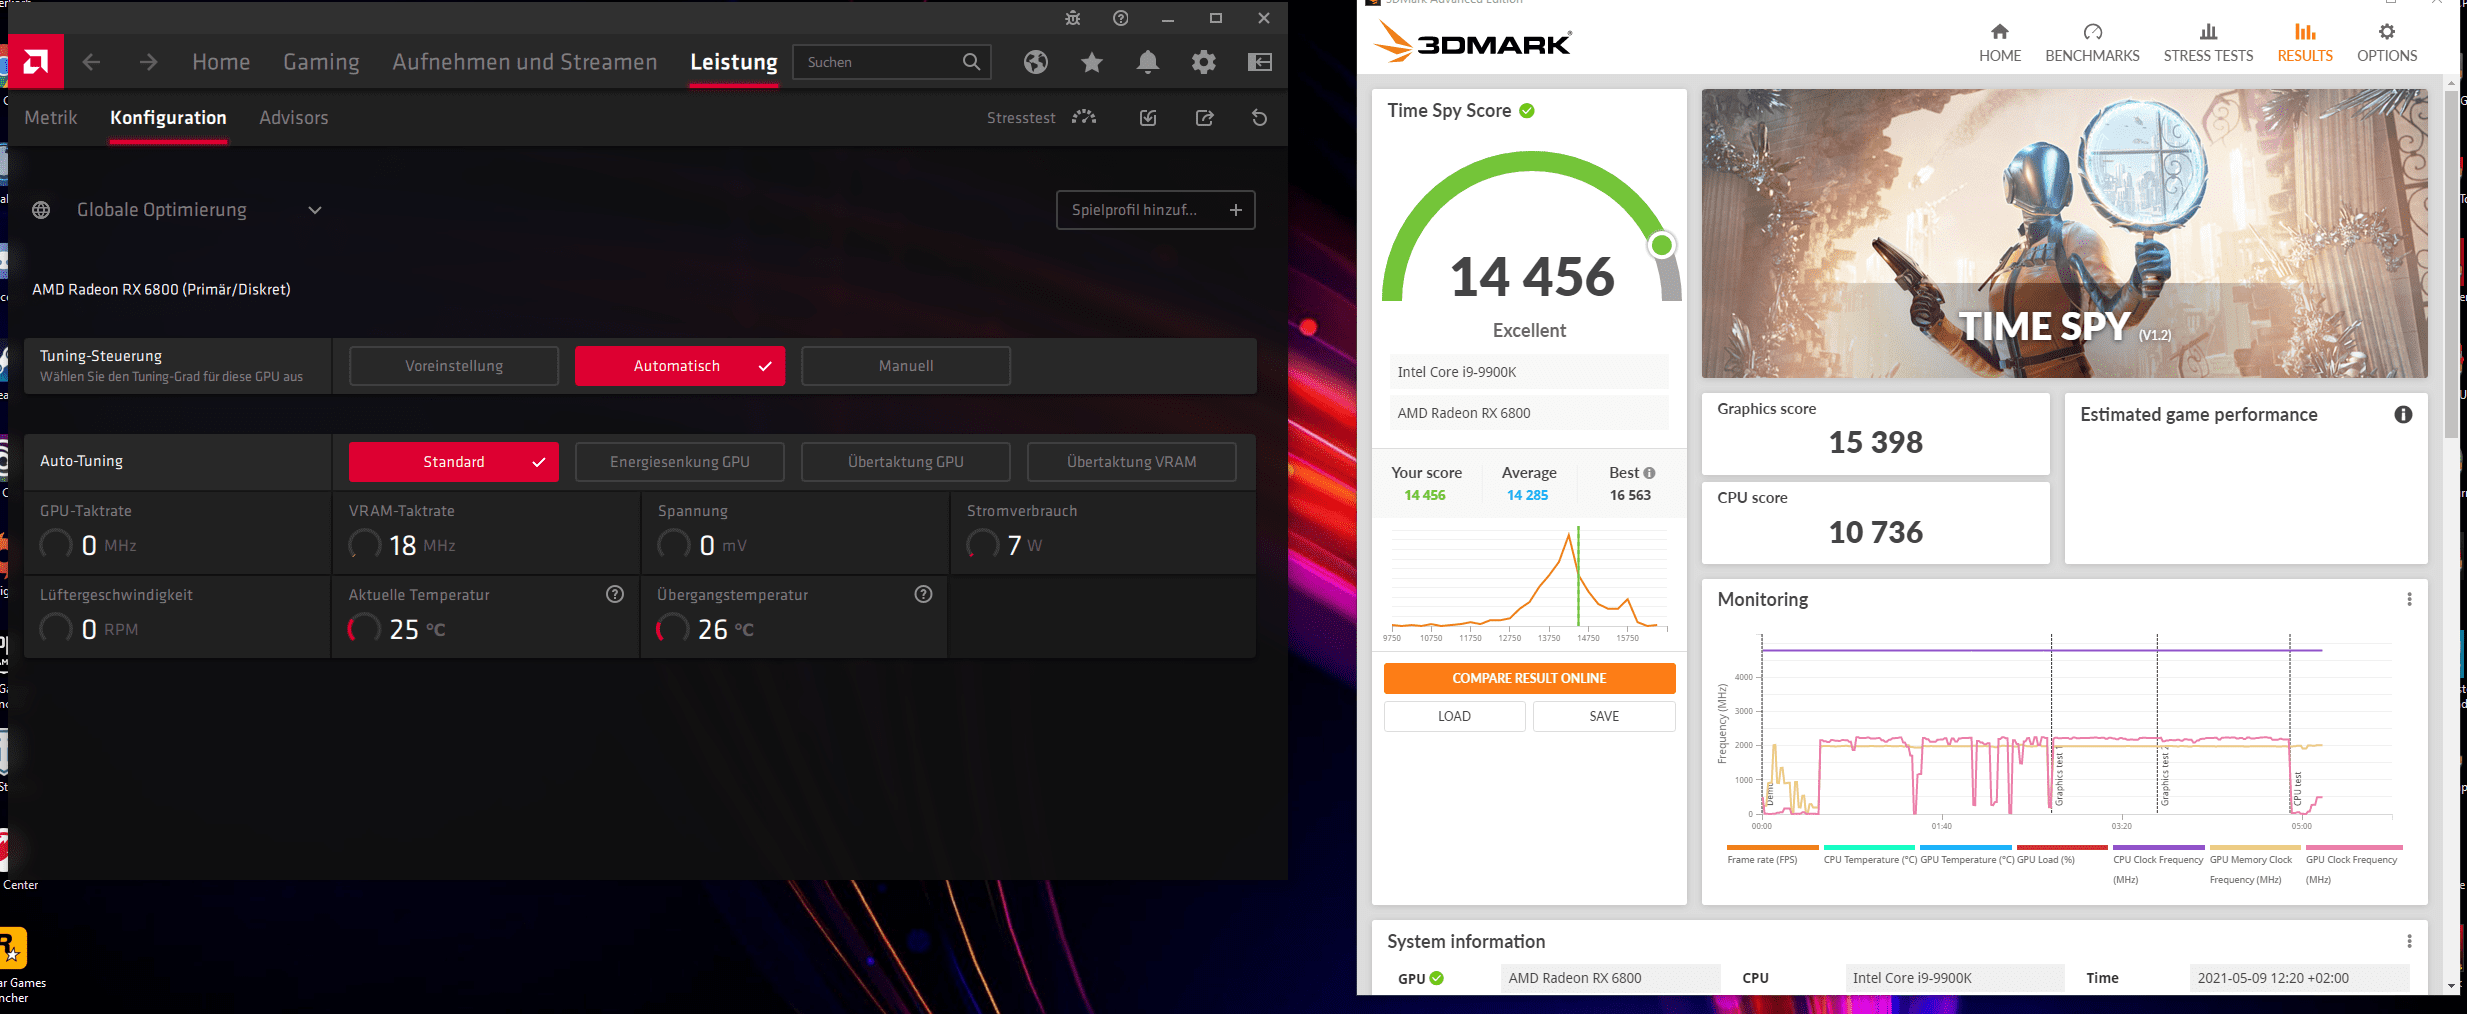Click the 3DMark vertical scrollbar

click(x=2451, y=265)
